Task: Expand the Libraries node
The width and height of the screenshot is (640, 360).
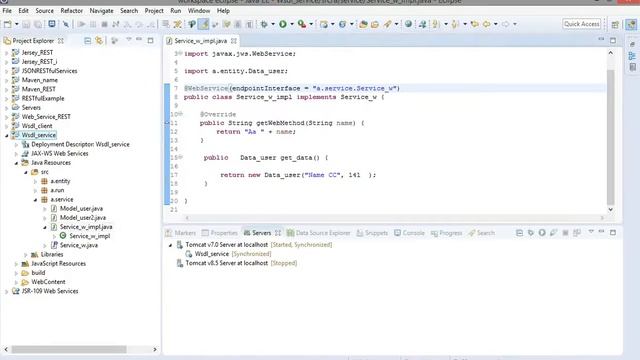Action: point(26,255)
